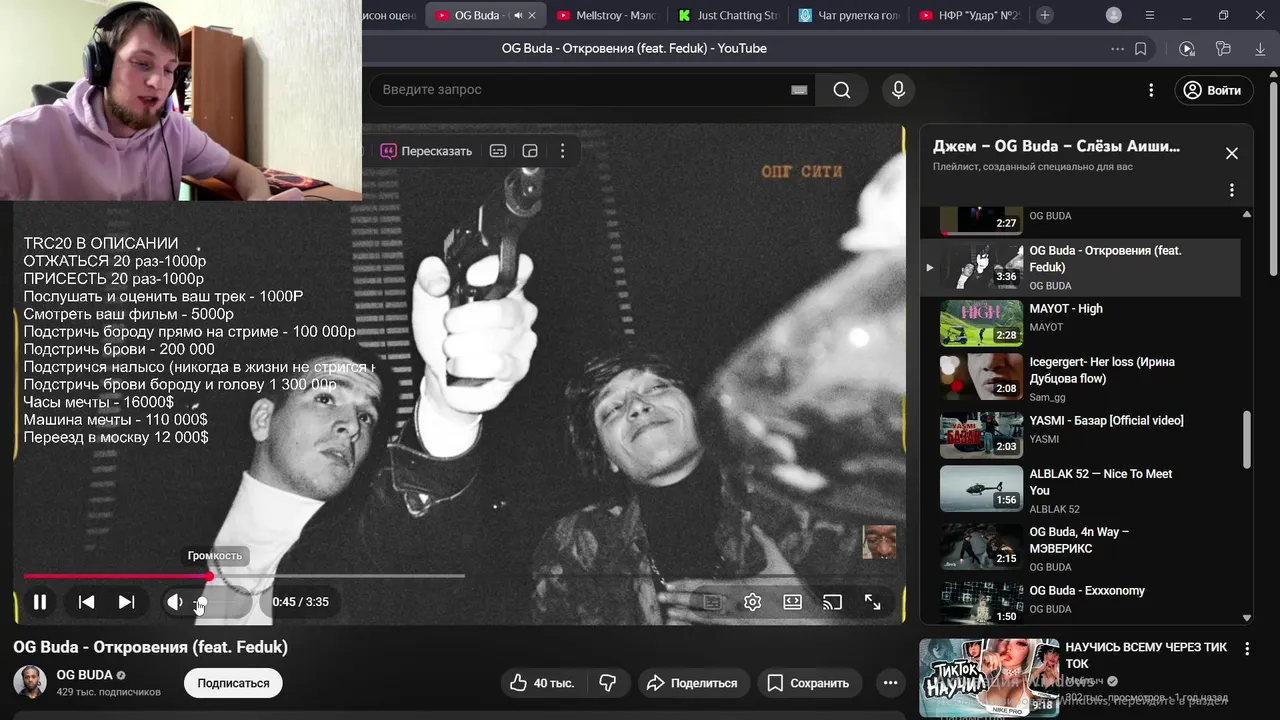Play MAYOT - High from playlist
The width and height of the screenshot is (1280, 720).
pos(1081,322)
